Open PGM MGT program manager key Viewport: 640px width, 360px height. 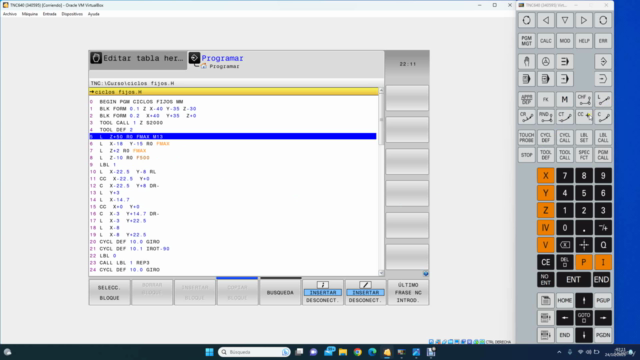point(527,41)
